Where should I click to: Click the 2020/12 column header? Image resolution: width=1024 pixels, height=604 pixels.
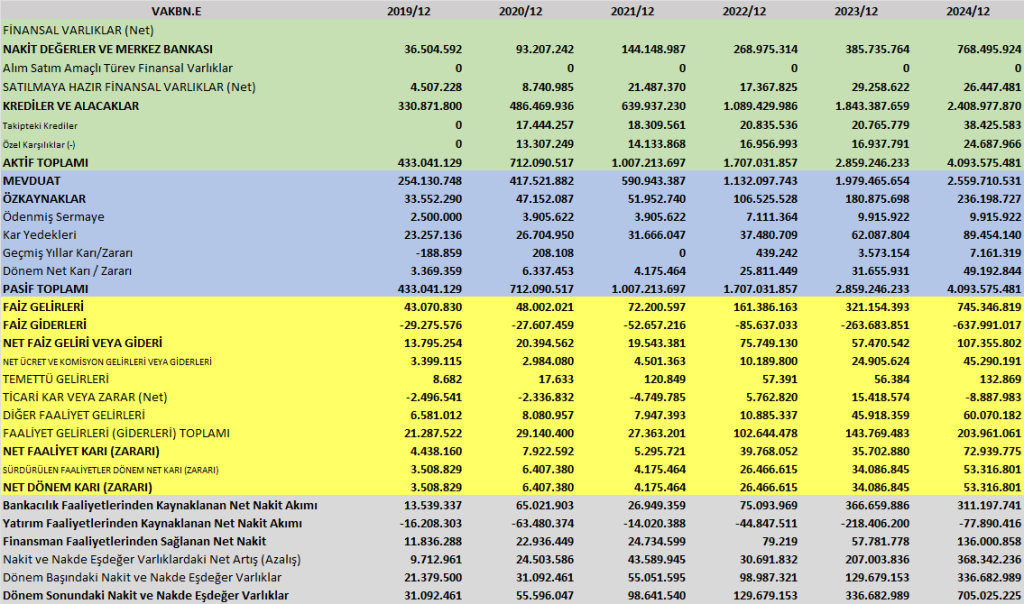point(520,11)
